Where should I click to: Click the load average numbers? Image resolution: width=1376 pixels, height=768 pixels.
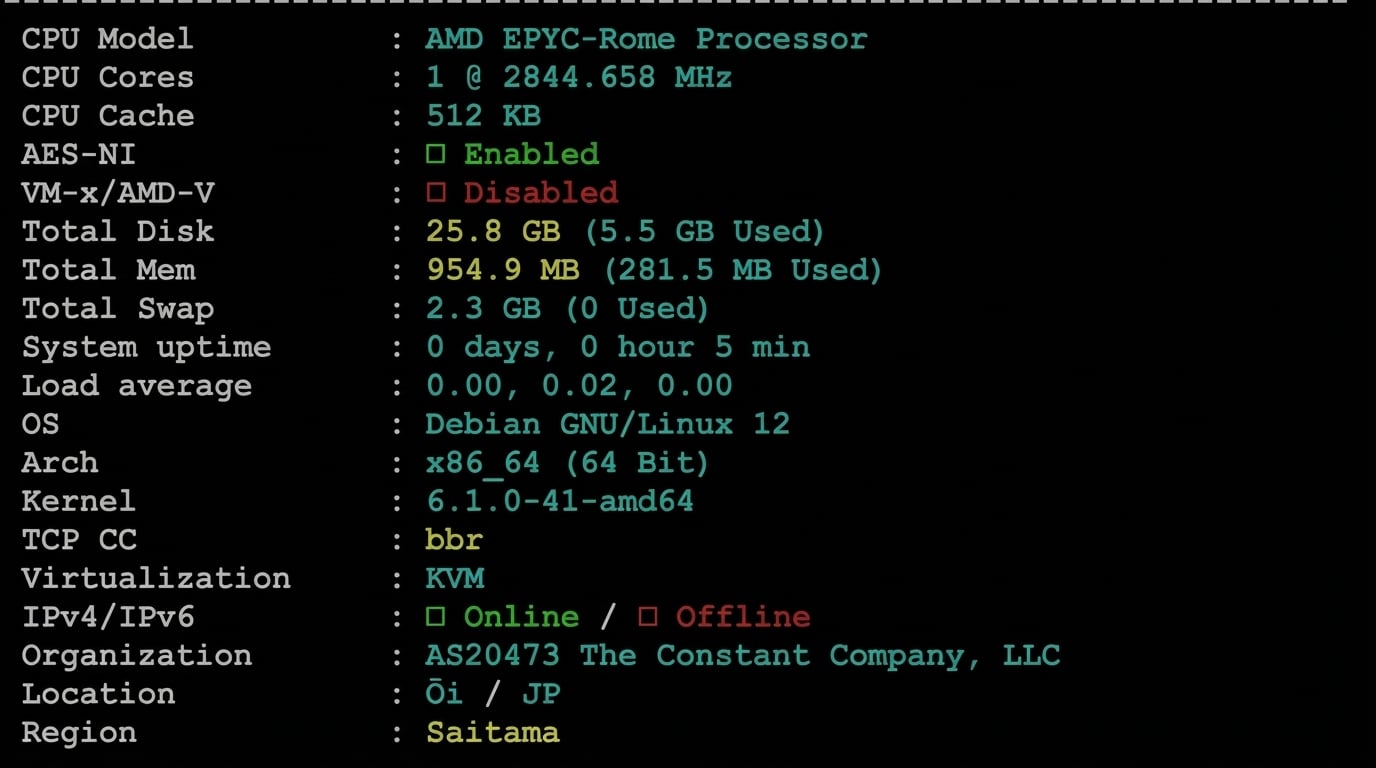pyautogui.click(x=579, y=386)
